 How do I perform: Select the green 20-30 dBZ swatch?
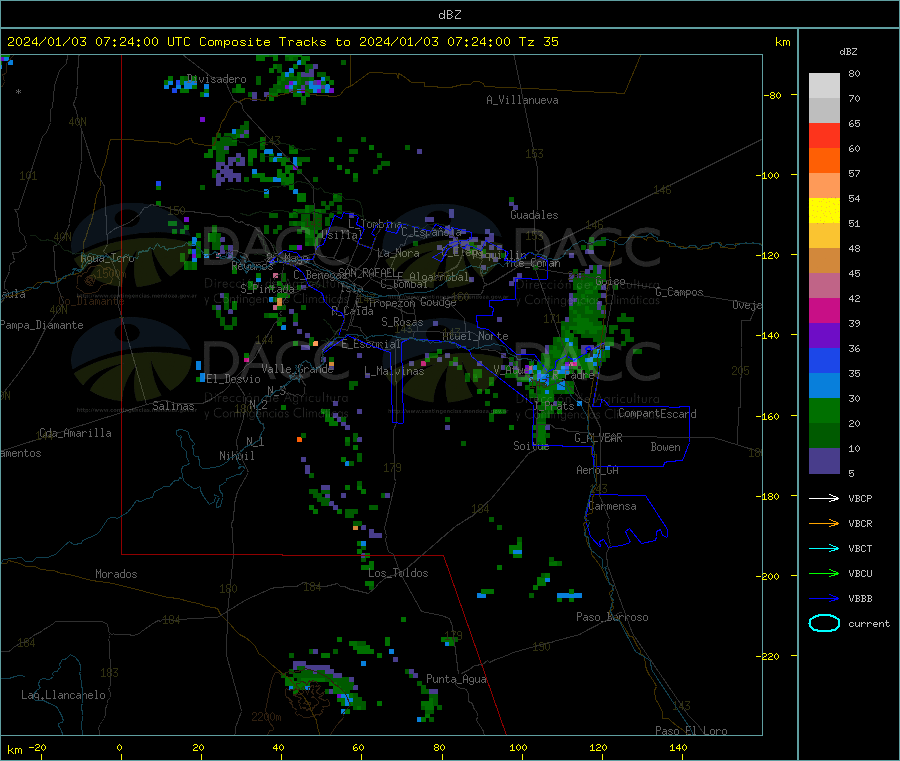(x=824, y=410)
